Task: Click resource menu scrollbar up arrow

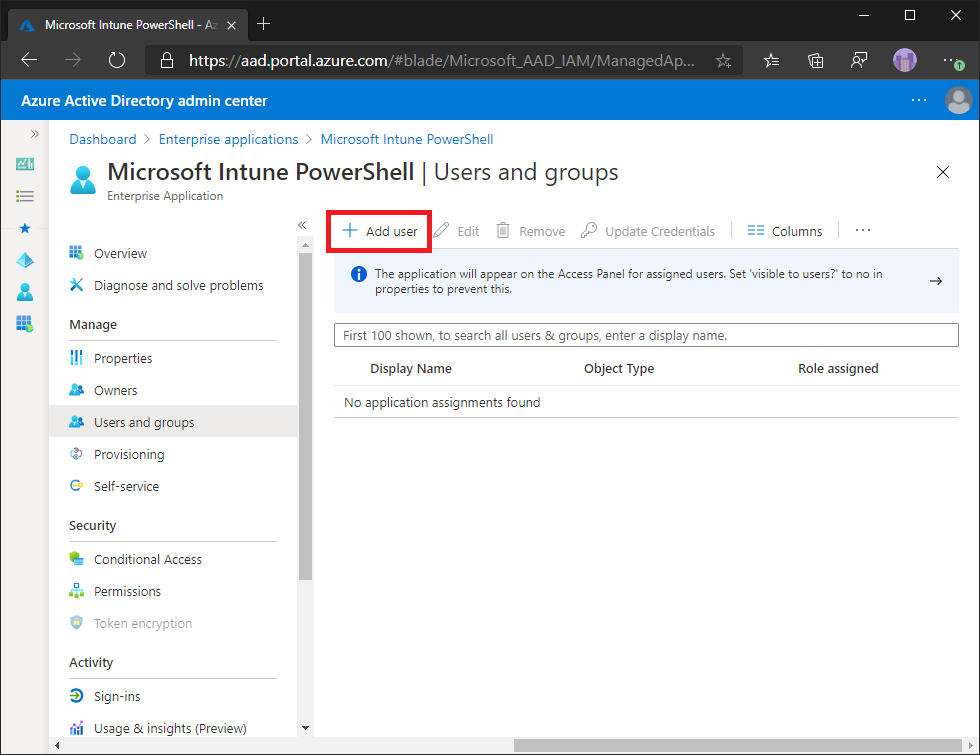Action: 305,246
